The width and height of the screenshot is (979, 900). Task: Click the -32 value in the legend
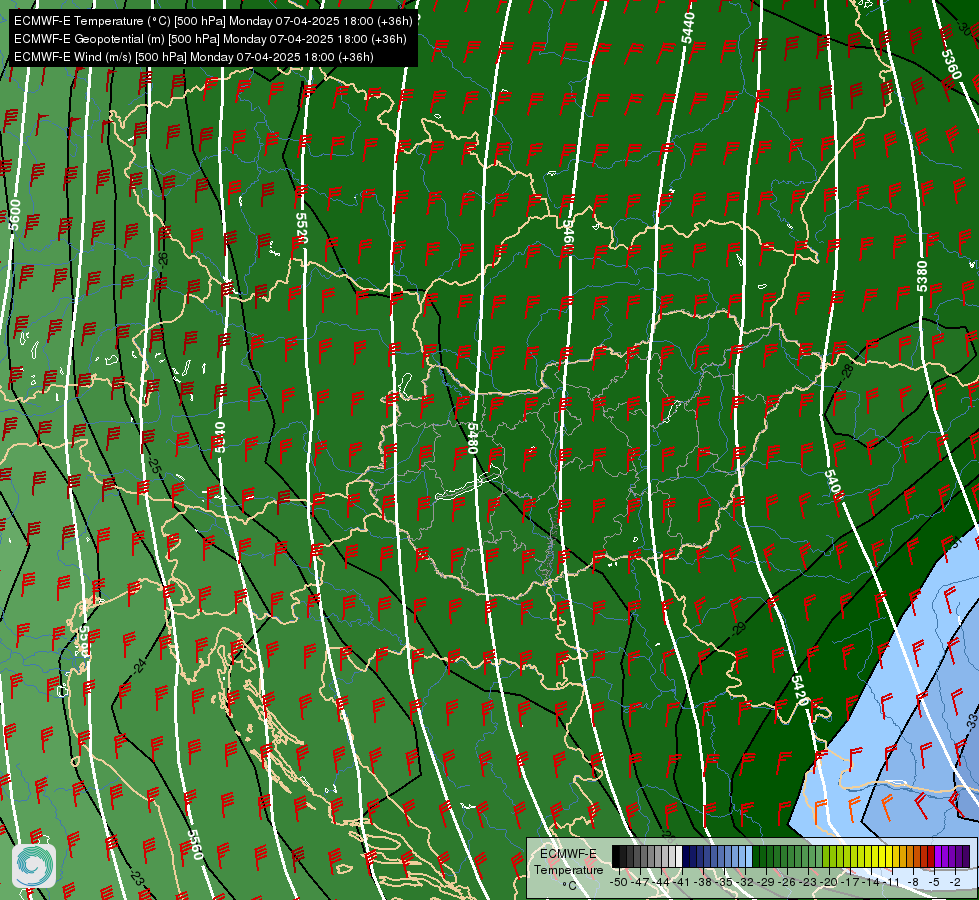tap(745, 882)
